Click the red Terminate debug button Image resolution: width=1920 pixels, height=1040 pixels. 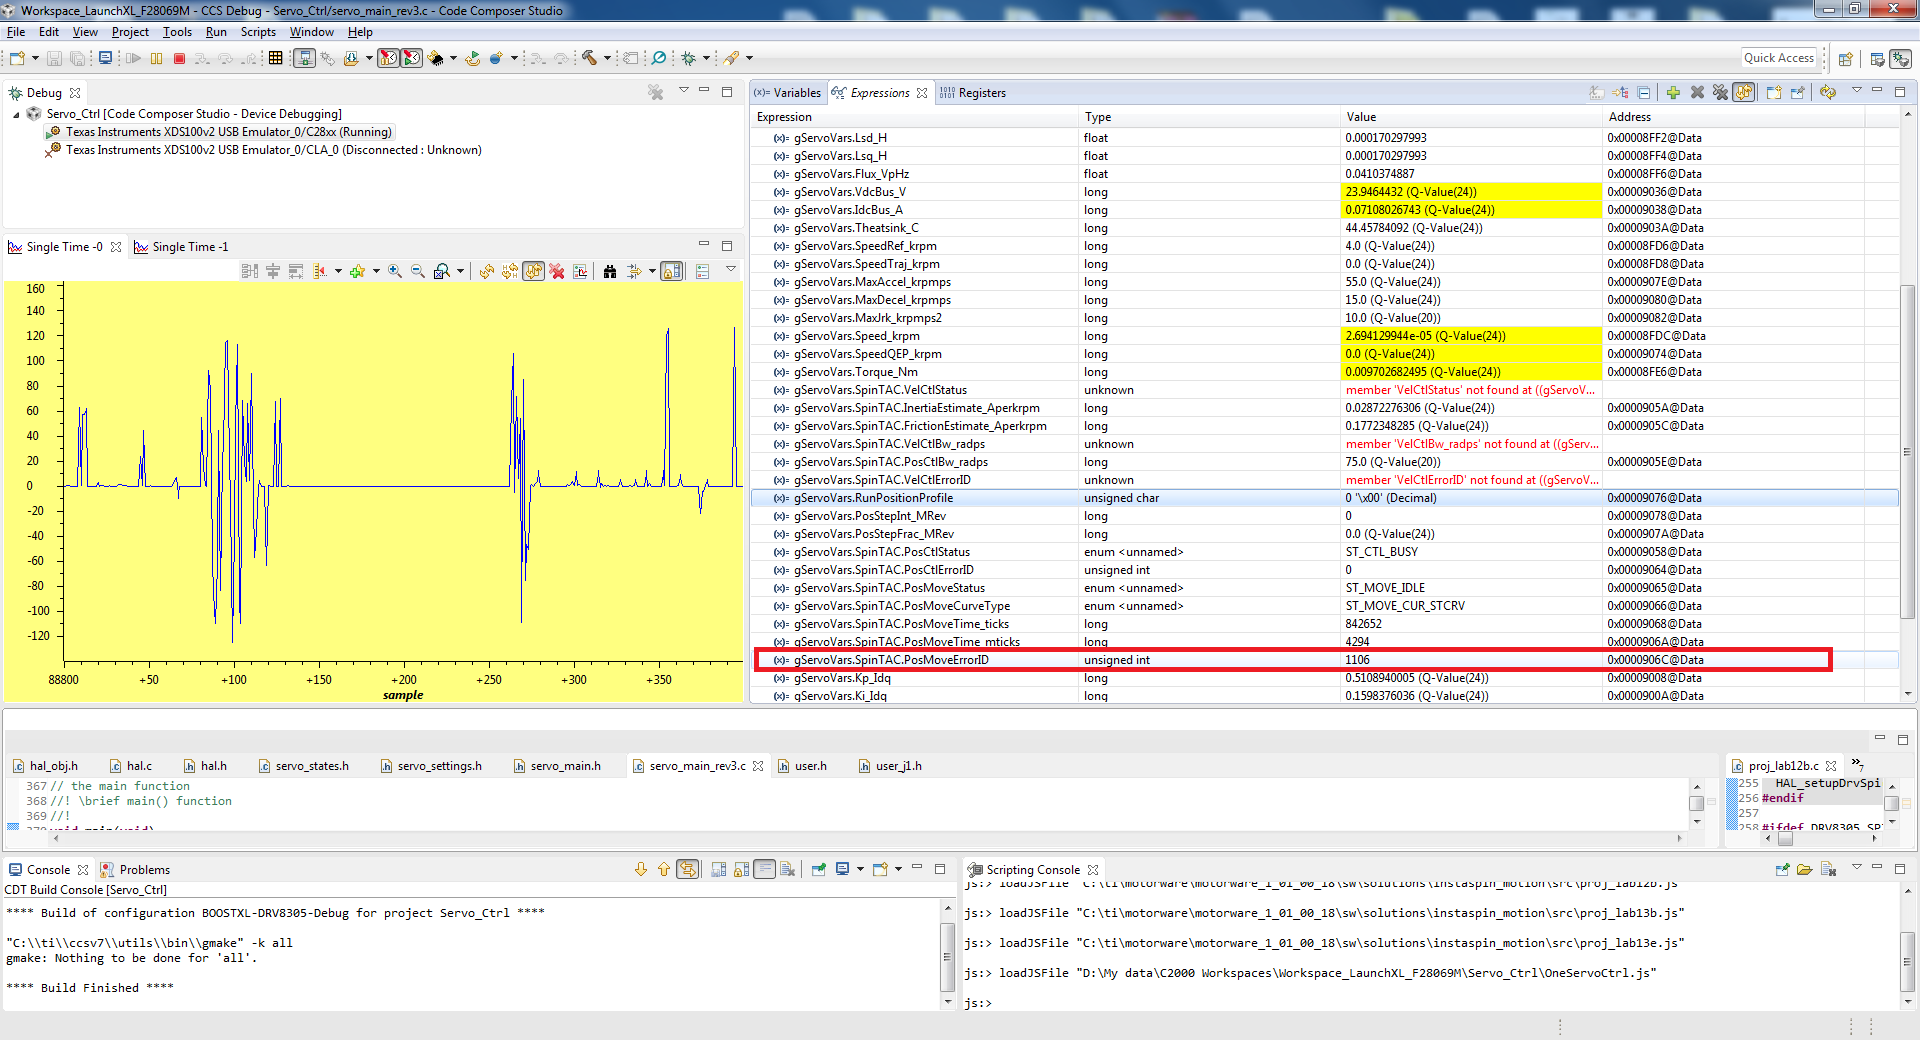[180, 59]
